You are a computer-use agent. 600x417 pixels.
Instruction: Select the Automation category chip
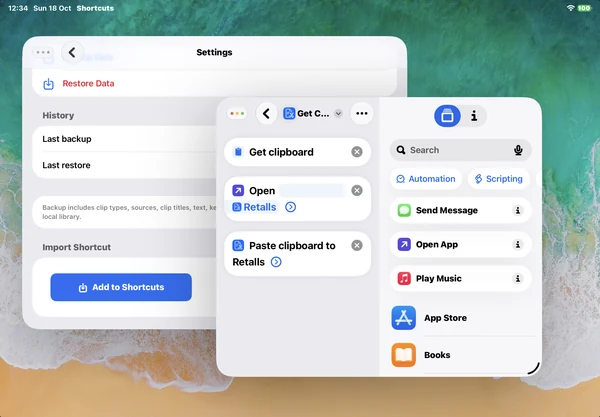(426, 179)
